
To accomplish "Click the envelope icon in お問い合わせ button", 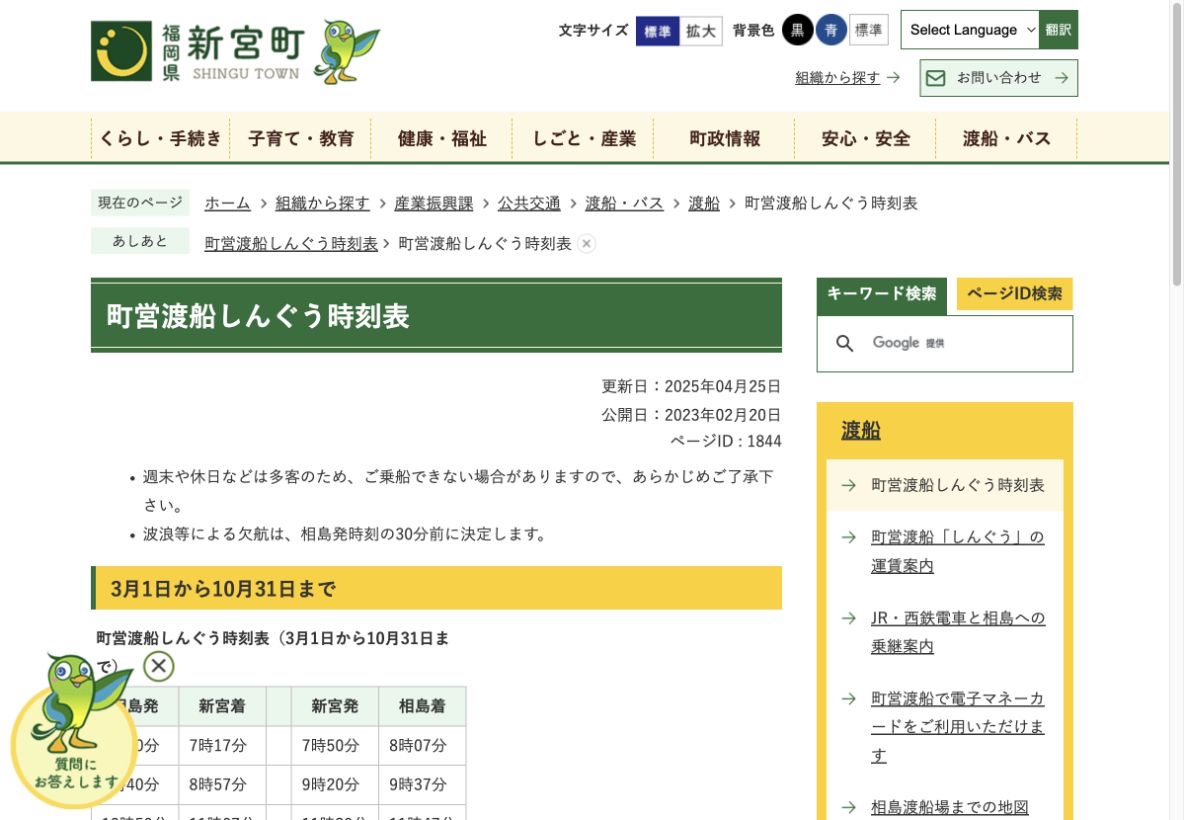I will tap(935, 78).
